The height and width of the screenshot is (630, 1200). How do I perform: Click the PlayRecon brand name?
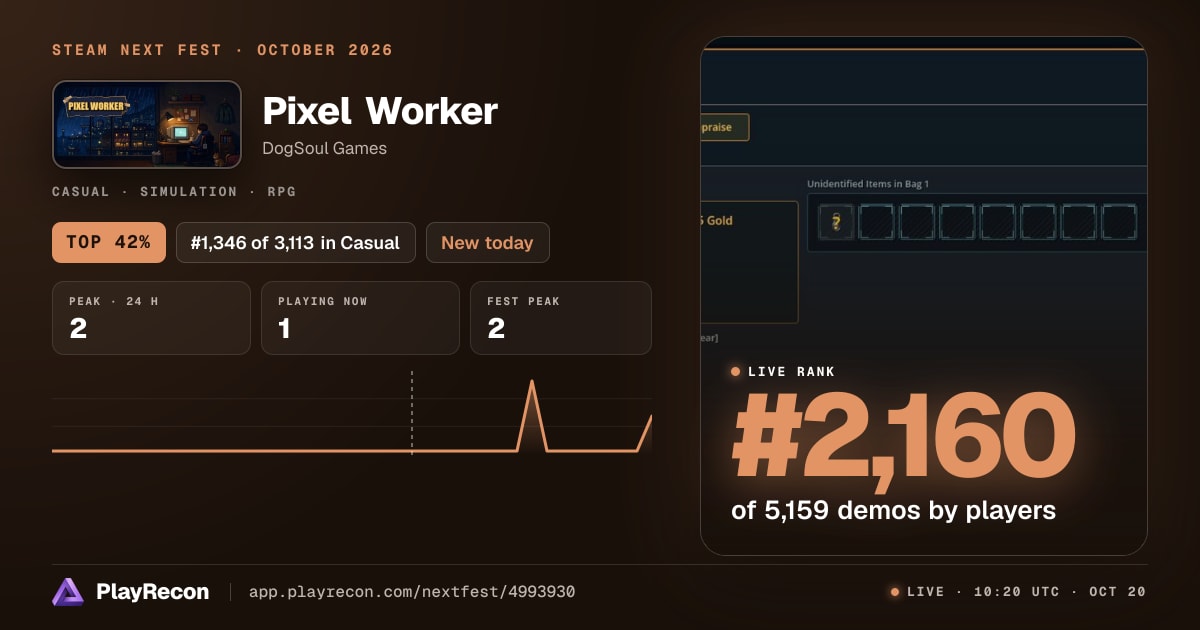click(153, 592)
